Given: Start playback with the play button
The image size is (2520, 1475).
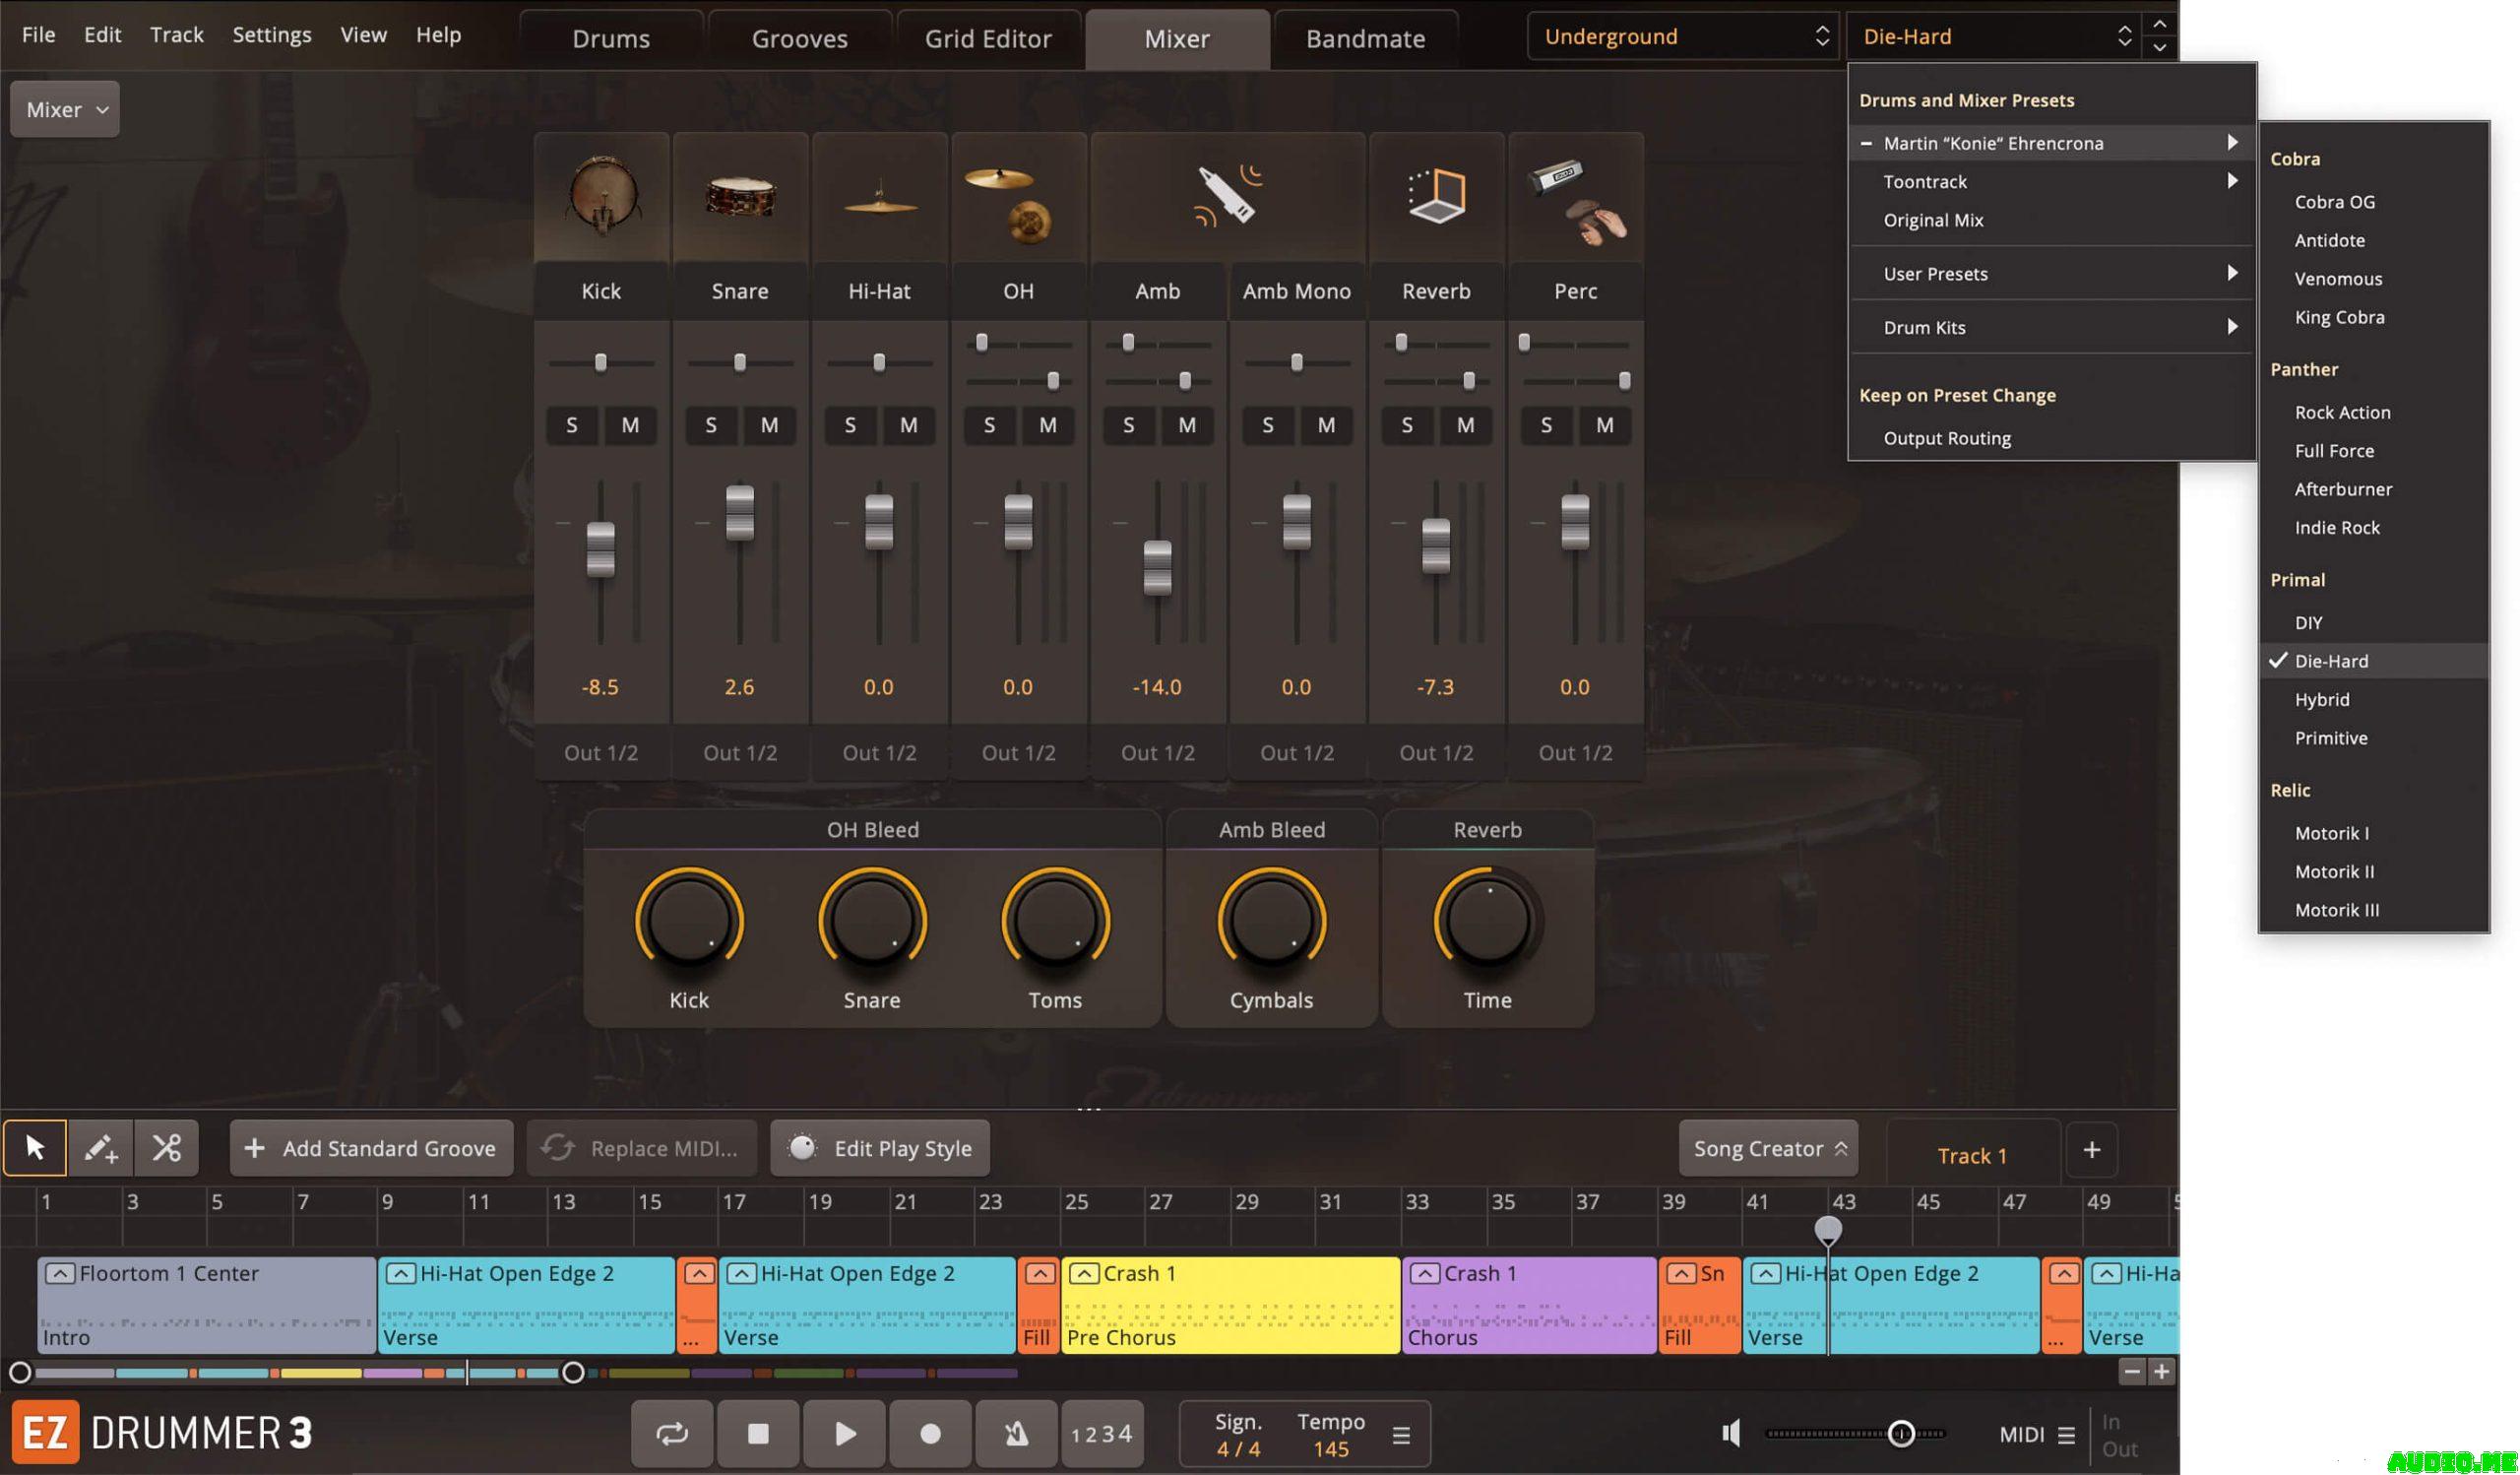Looking at the screenshot, I should [845, 1434].
